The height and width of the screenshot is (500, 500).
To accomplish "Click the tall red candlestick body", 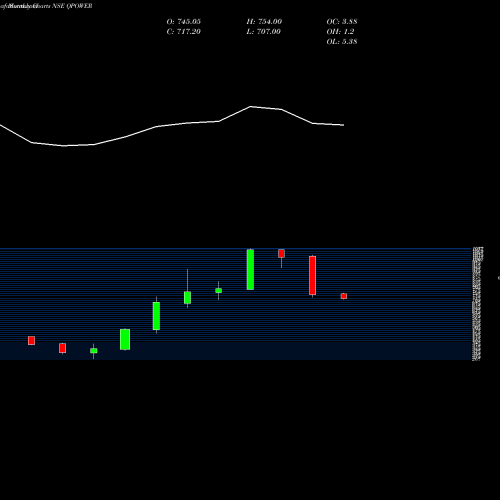I will tap(313, 276).
